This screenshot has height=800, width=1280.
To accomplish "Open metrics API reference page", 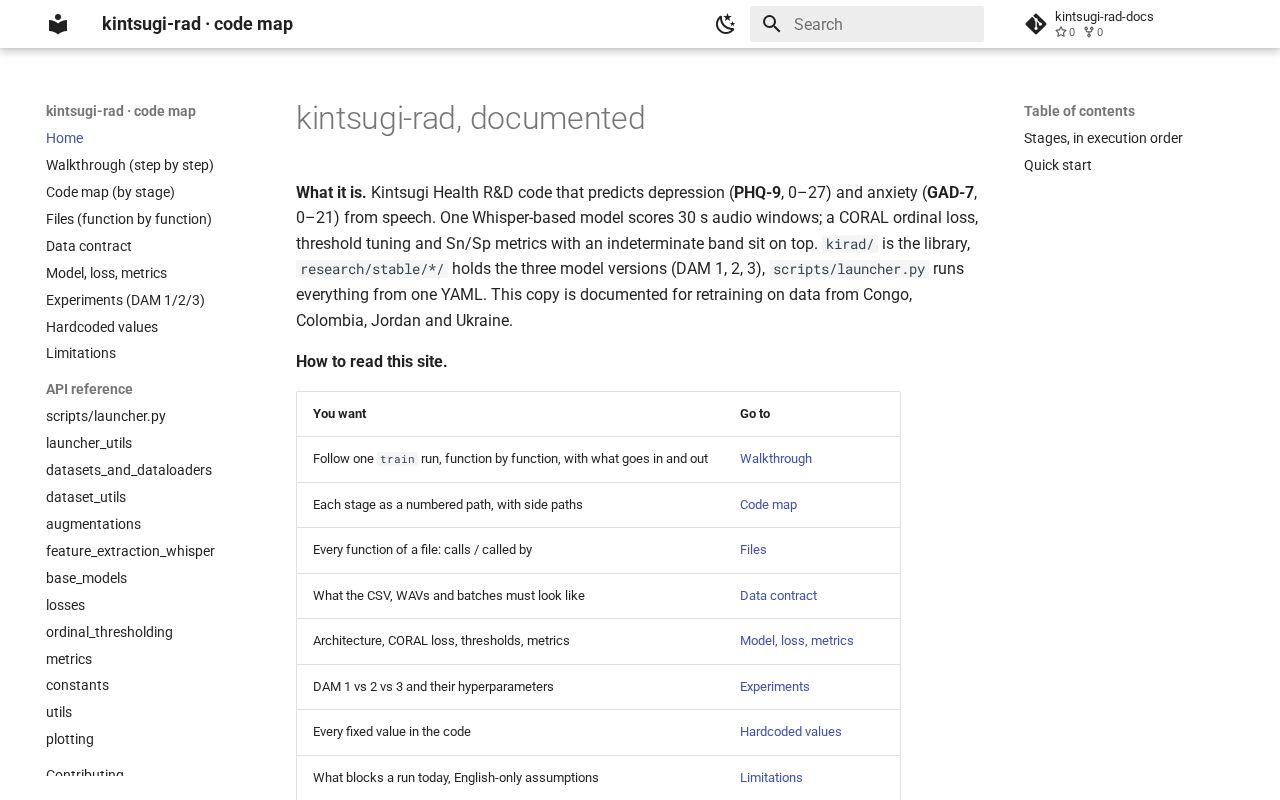I will 69,659.
